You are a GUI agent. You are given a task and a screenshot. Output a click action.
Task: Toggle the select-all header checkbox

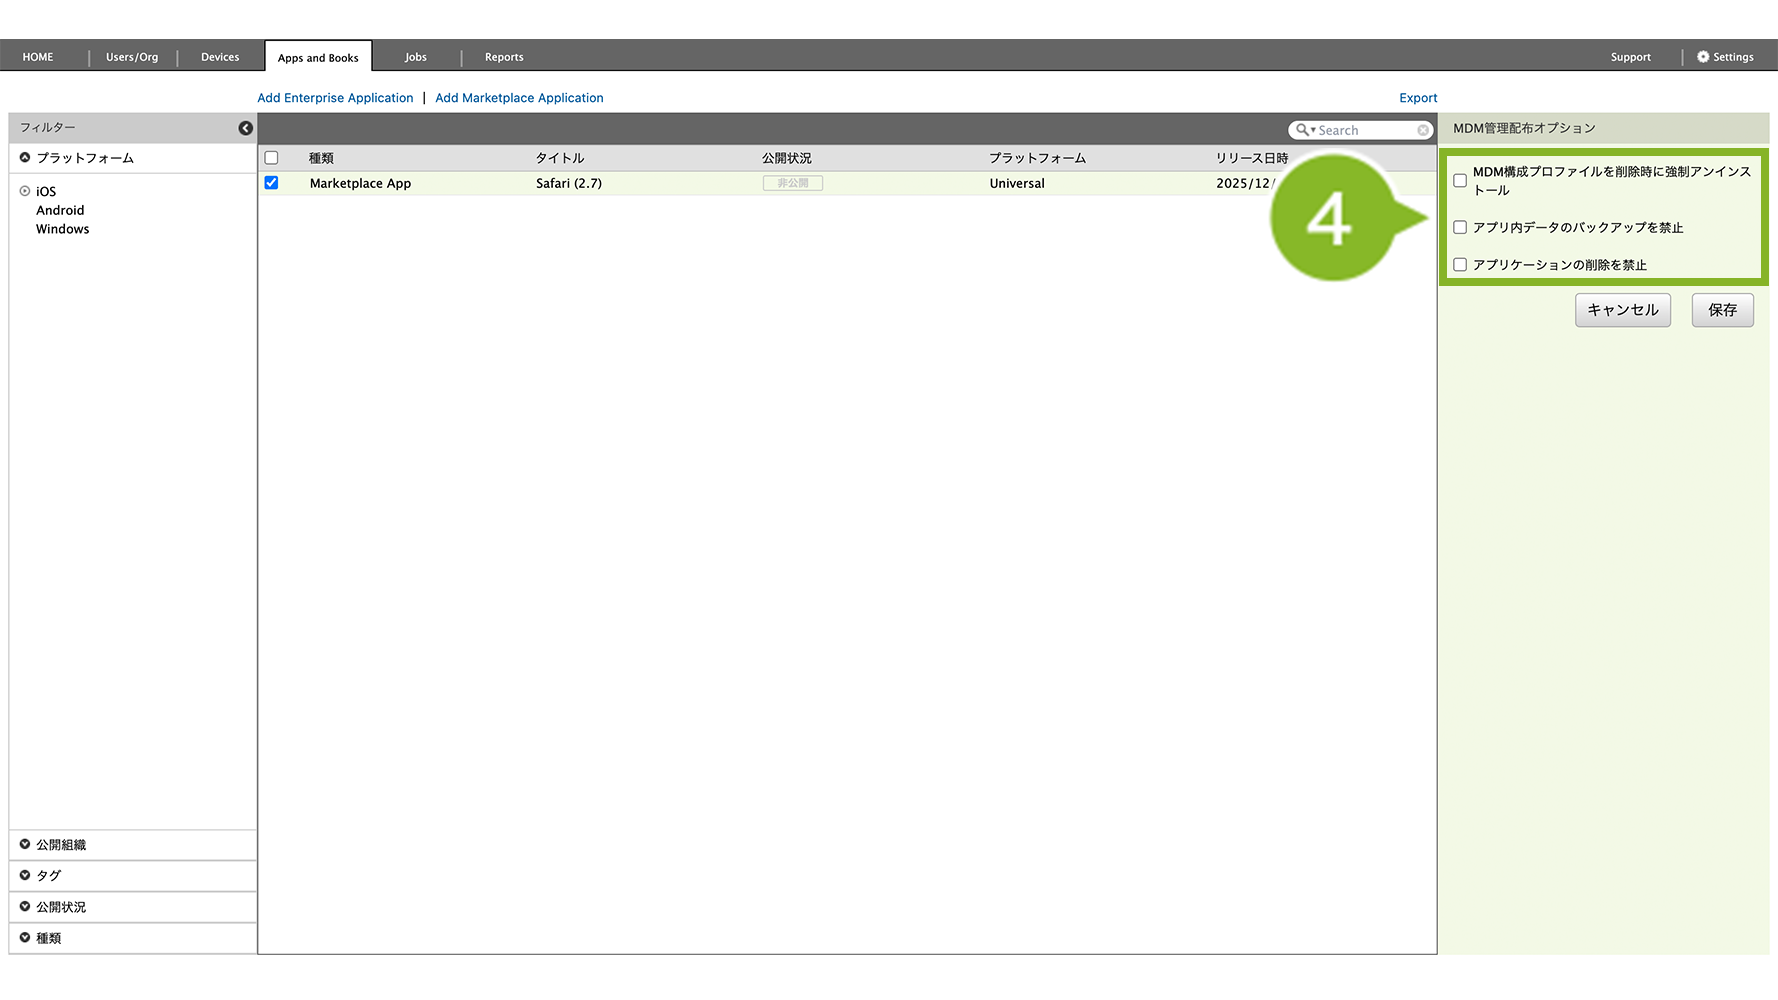[x=271, y=158]
